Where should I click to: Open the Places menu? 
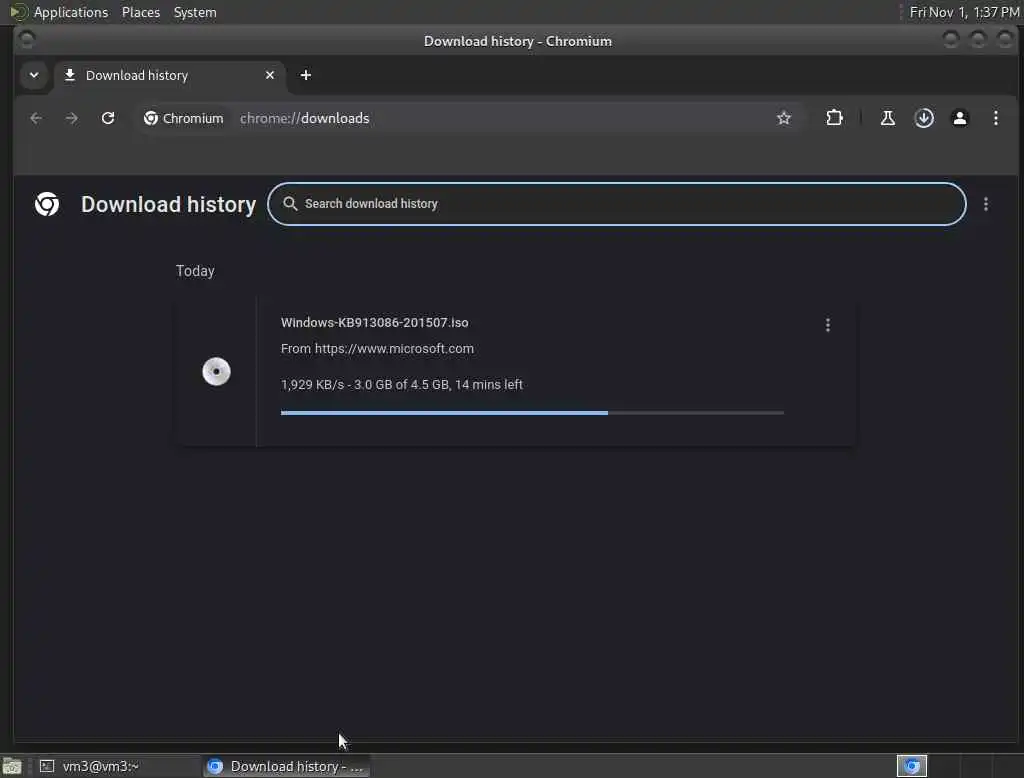click(140, 12)
